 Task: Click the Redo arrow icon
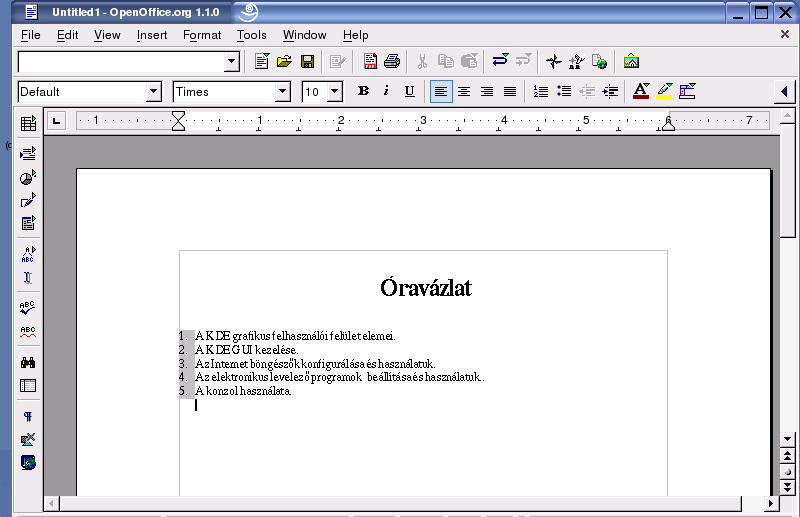coord(523,61)
